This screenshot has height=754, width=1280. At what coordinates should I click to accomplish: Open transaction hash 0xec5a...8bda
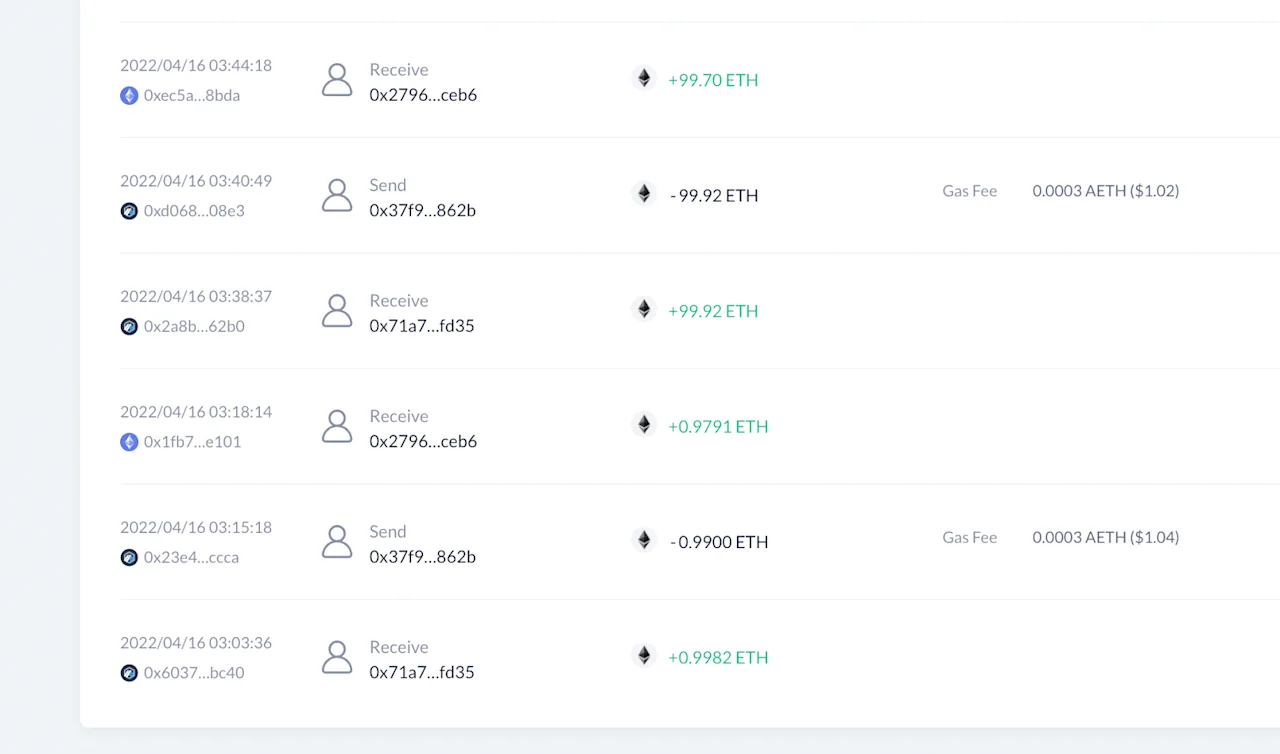pyautogui.click(x=192, y=96)
